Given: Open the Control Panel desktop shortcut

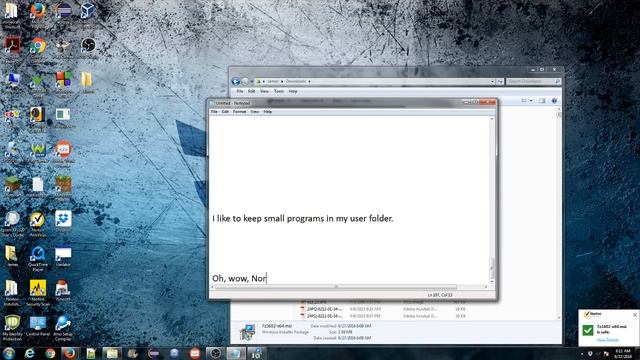Looking at the screenshot, I should [x=38, y=323].
